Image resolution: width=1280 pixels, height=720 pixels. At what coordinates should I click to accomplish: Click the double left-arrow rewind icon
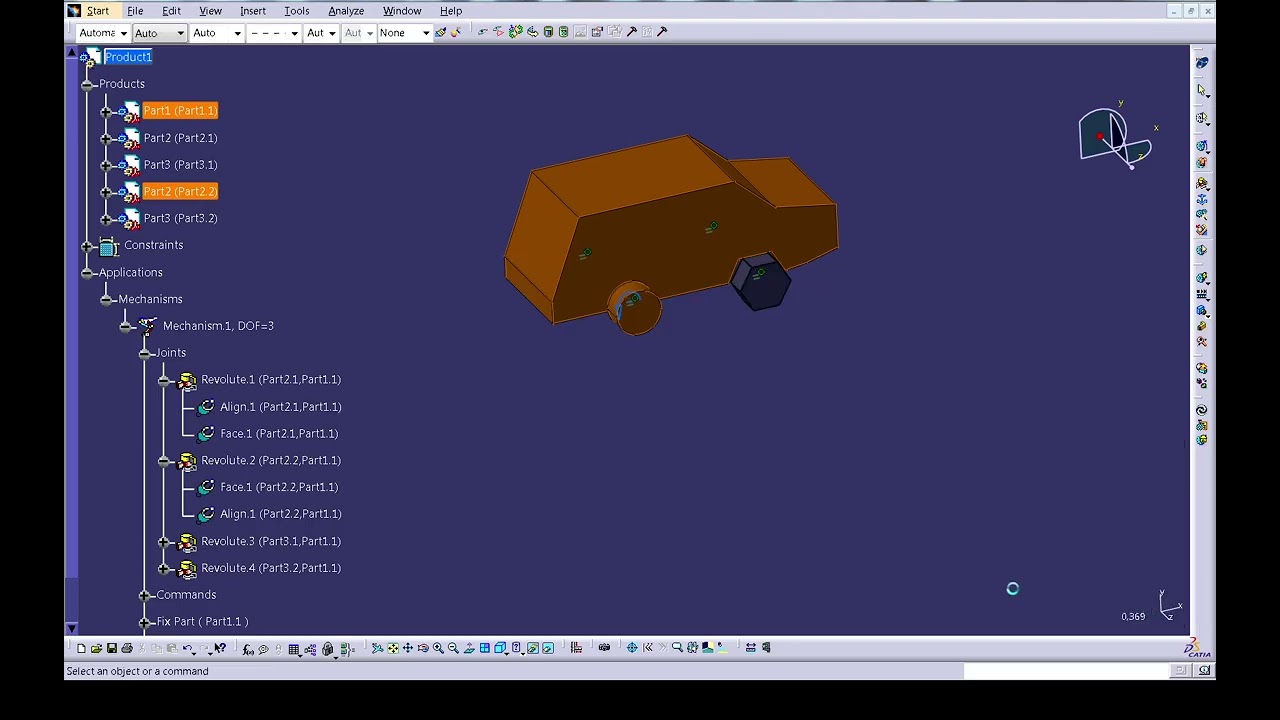click(x=648, y=648)
